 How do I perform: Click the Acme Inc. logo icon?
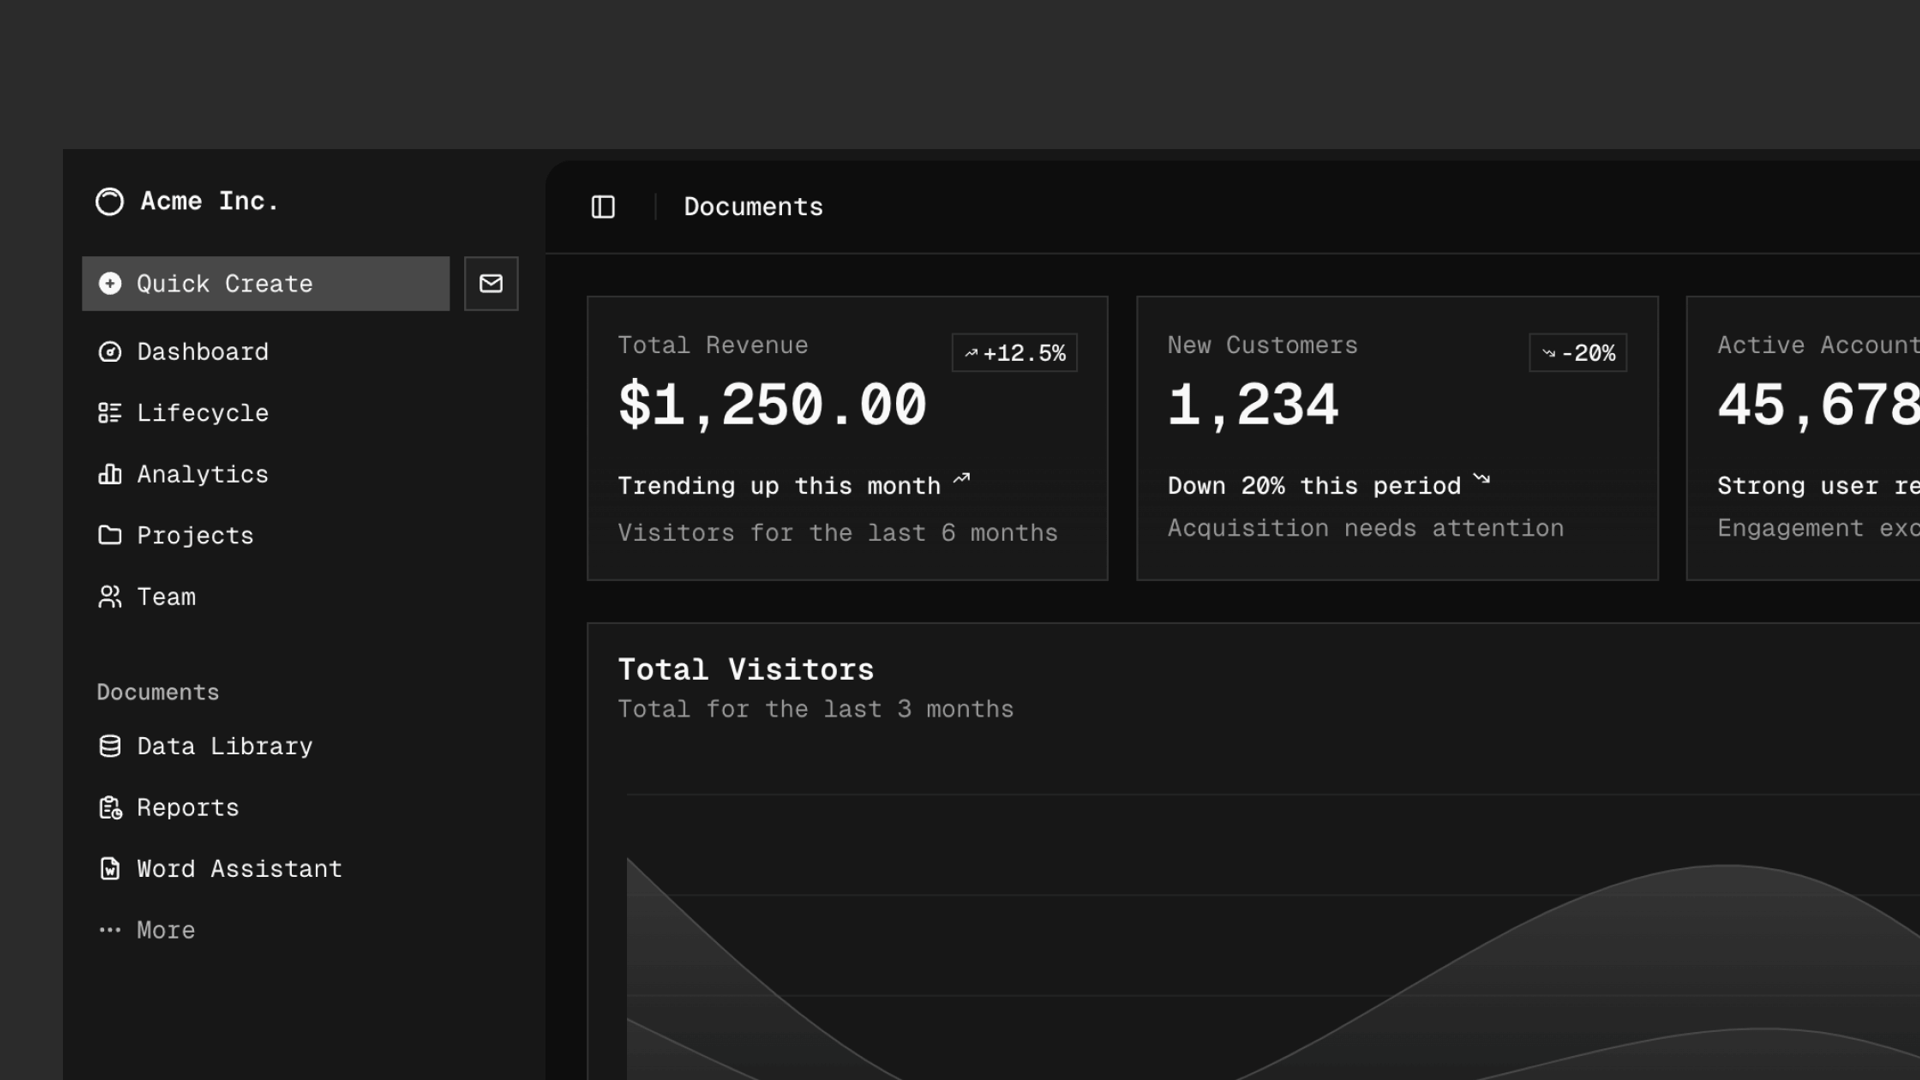pyautogui.click(x=110, y=202)
